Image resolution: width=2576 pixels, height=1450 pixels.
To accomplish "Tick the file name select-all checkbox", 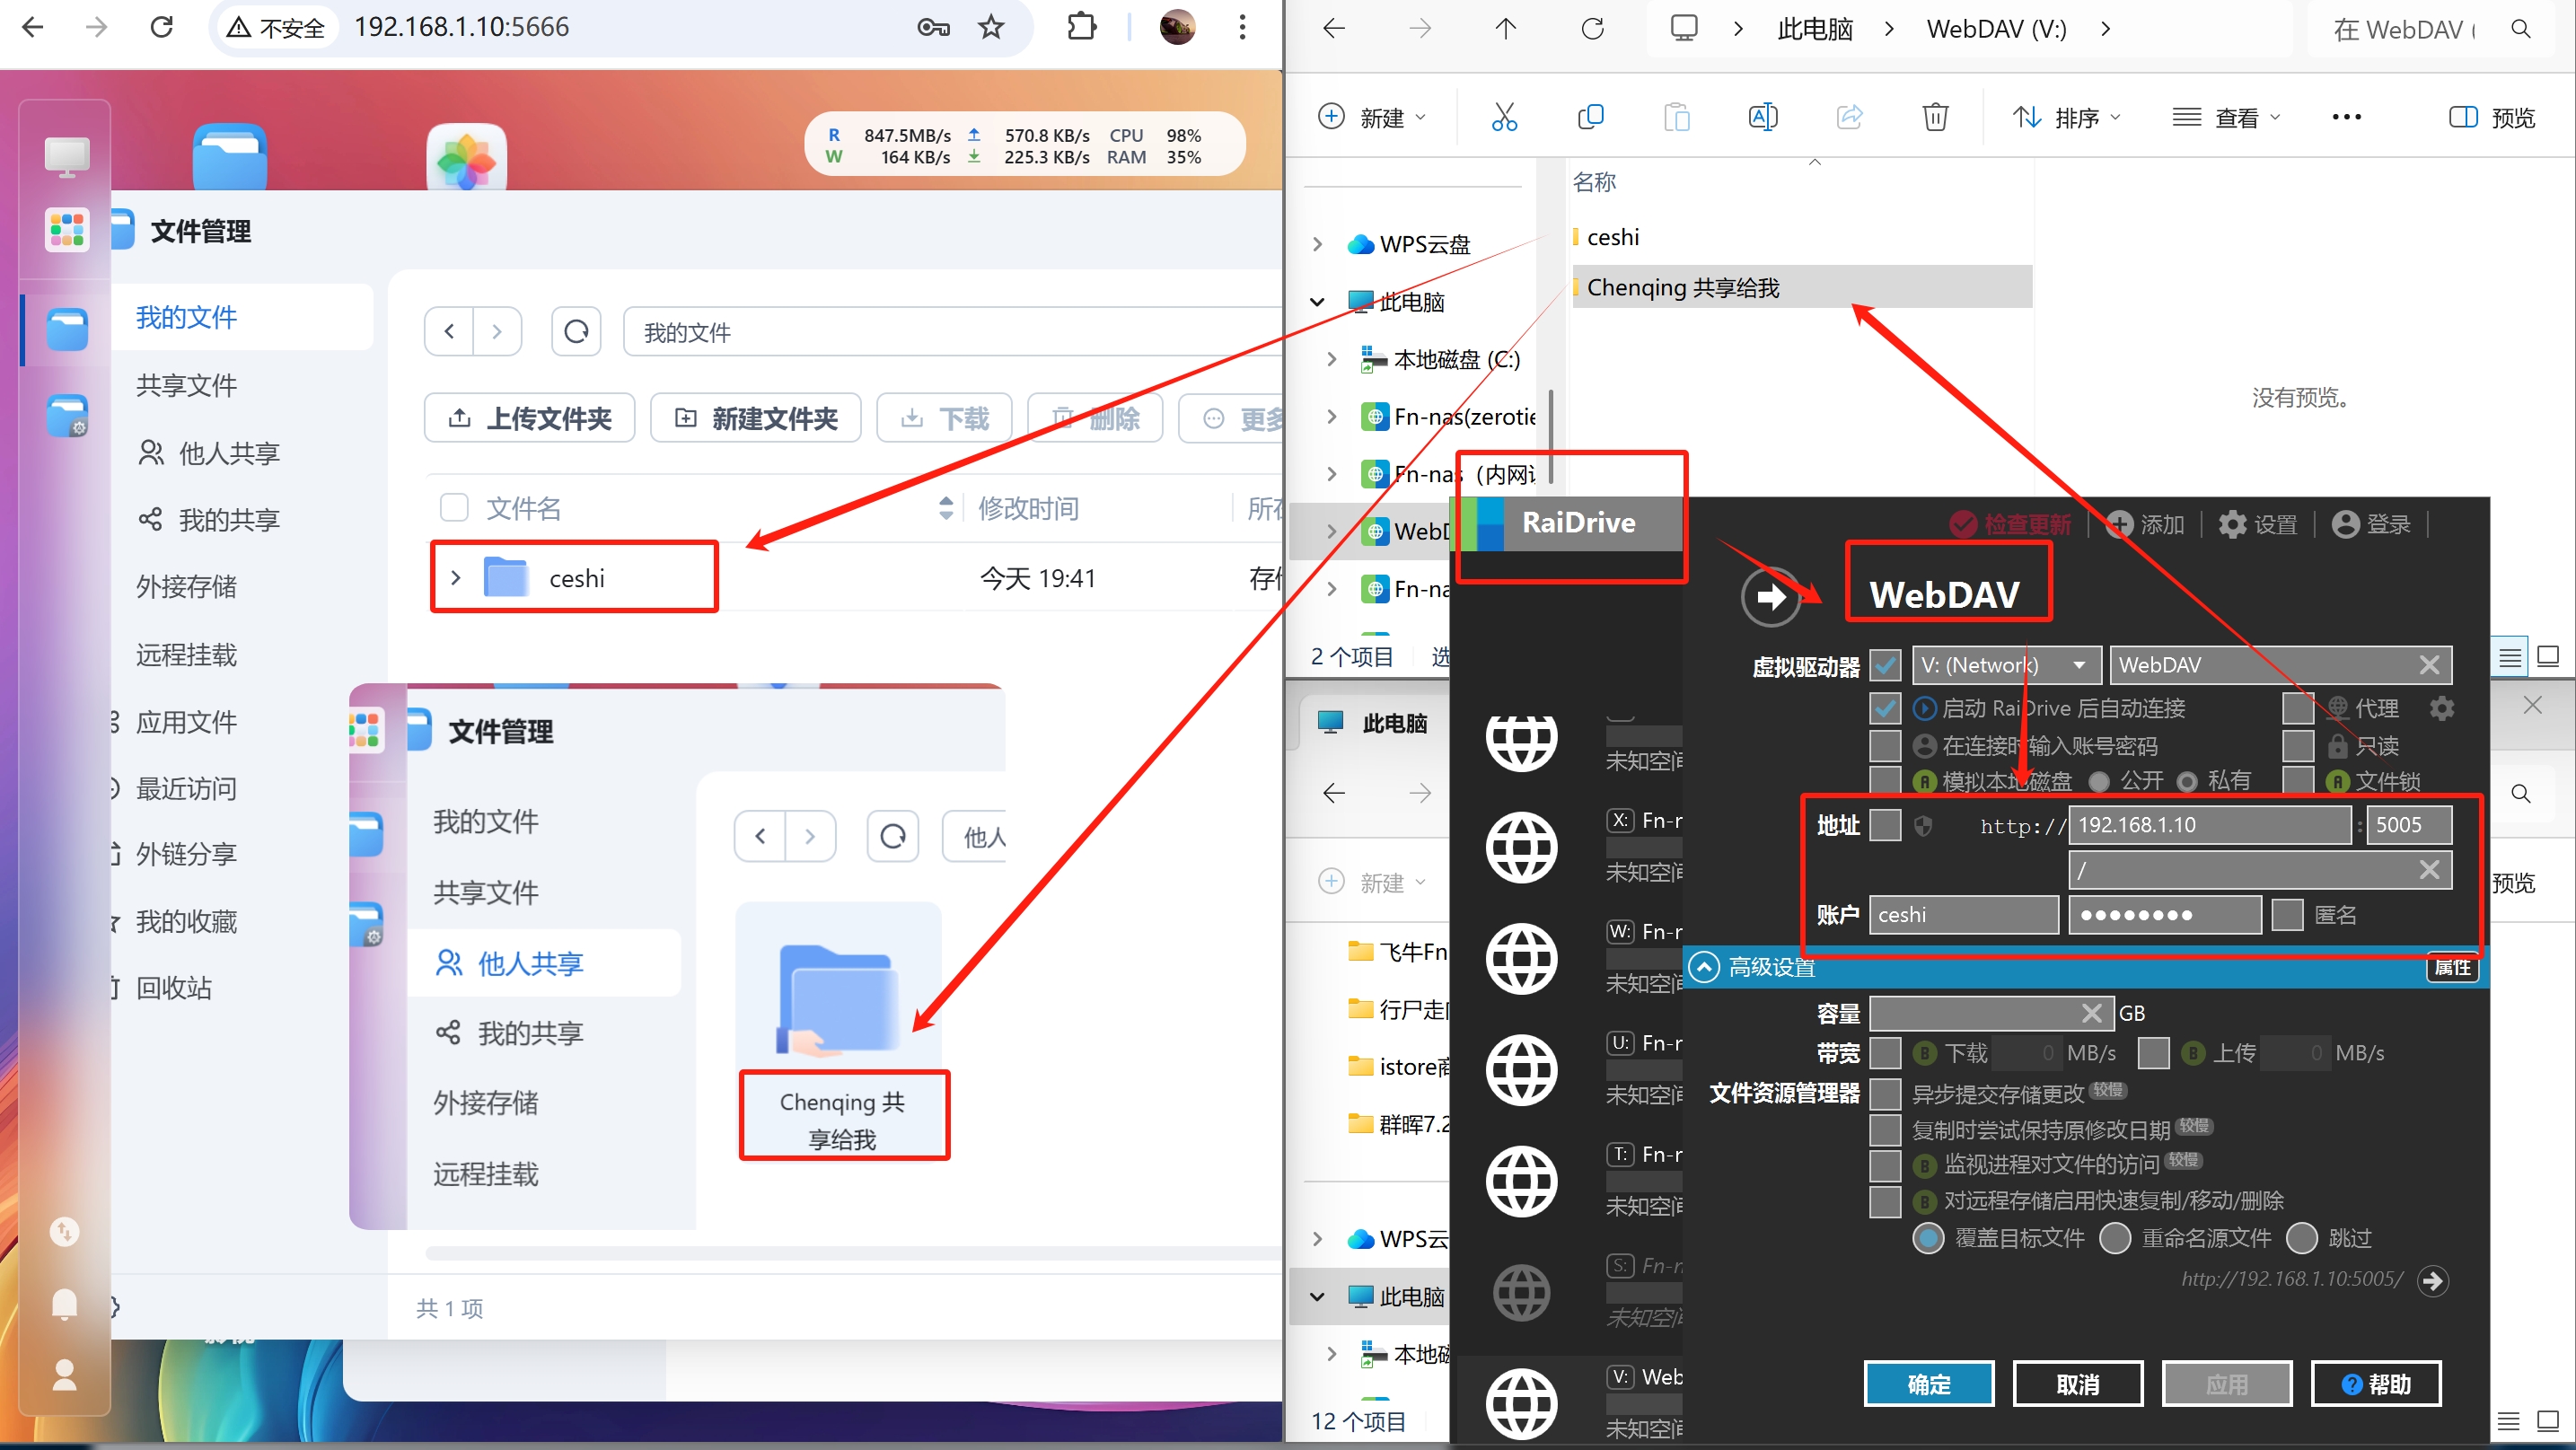I will pyautogui.click(x=454, y=507).
